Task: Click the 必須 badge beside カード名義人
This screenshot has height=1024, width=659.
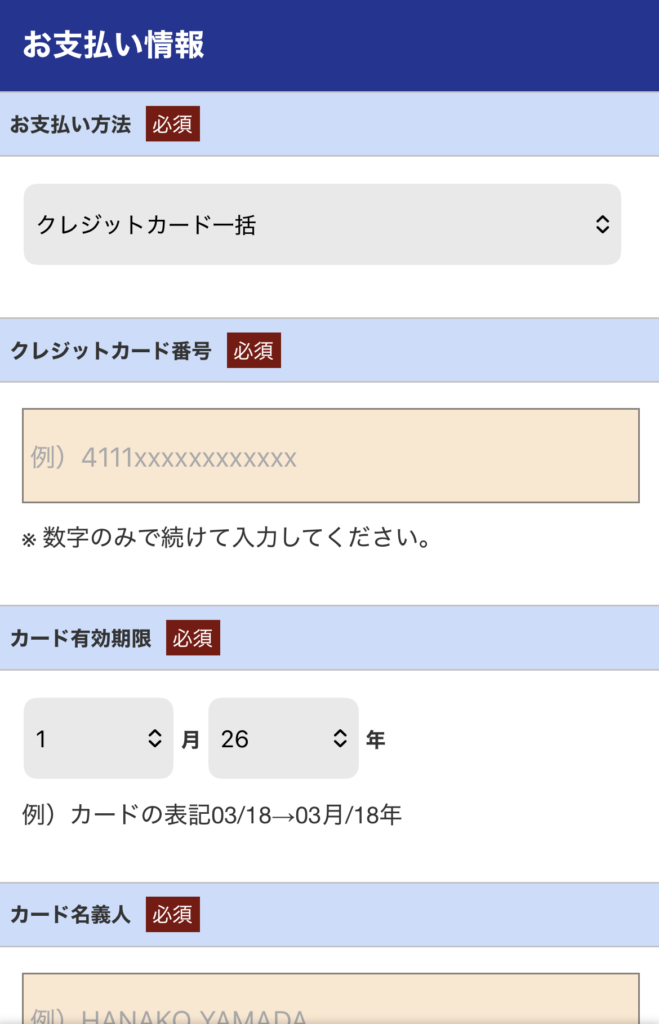Action: (172, 914)
